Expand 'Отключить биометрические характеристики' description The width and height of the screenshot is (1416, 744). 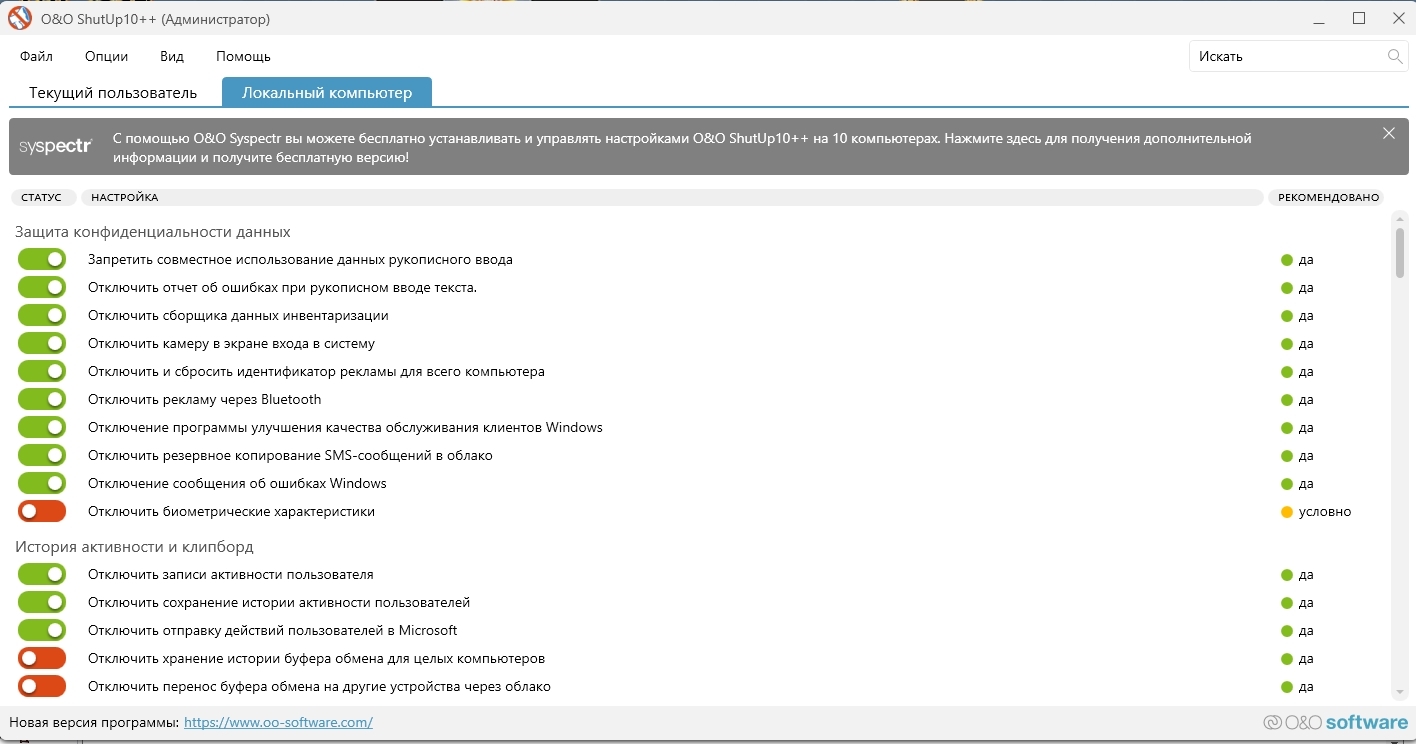[x=231, y=511]
